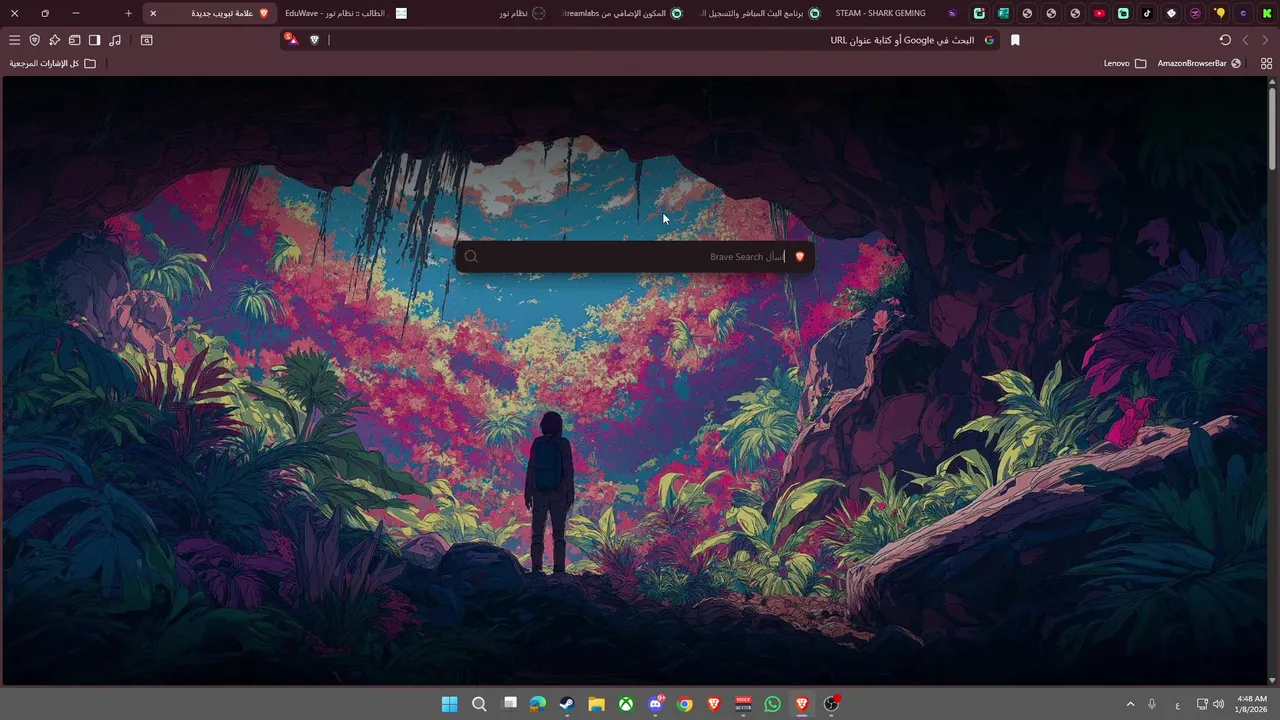Open Windows Search from the taskbar
This screenshot has width=1280, height=720.
(479, 704)
